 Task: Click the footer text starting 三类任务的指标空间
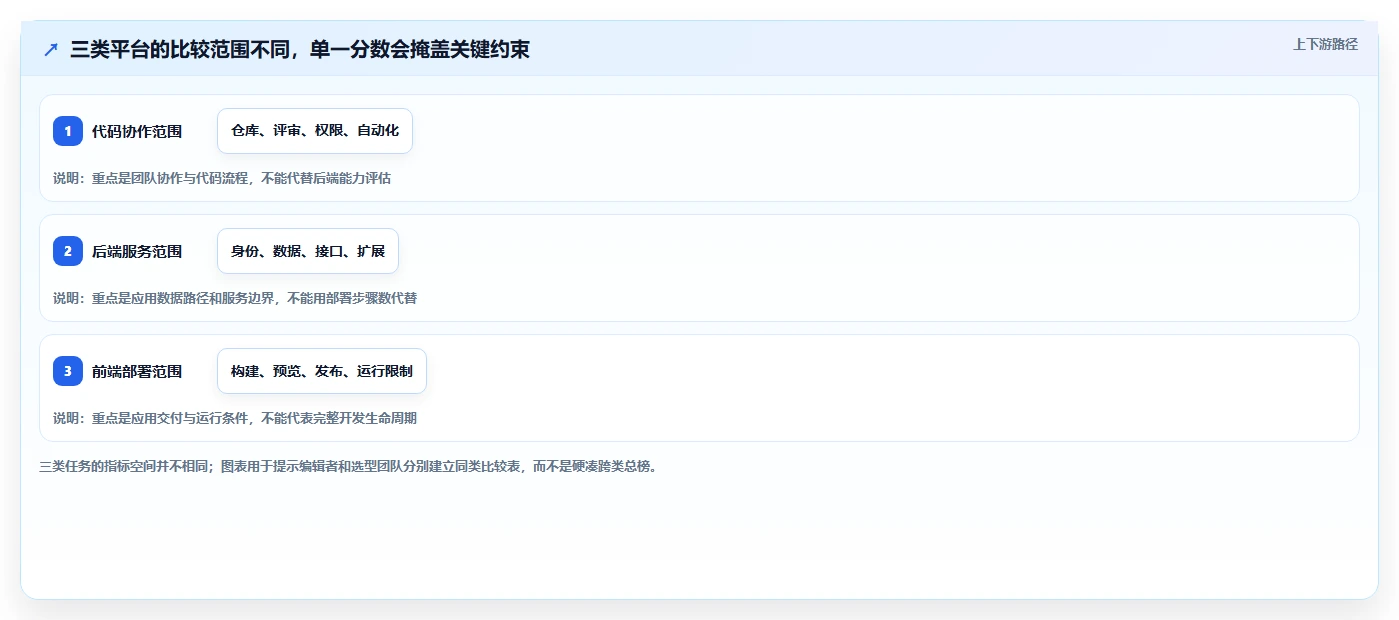click(x=350, y=466)
